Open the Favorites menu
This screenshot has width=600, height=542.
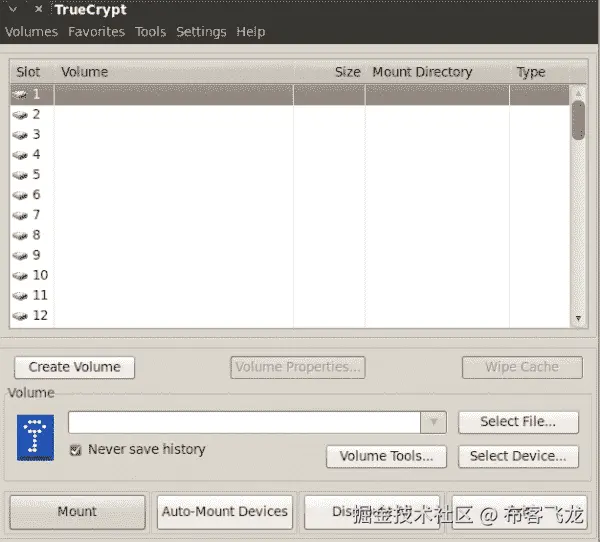coord(96,32)
